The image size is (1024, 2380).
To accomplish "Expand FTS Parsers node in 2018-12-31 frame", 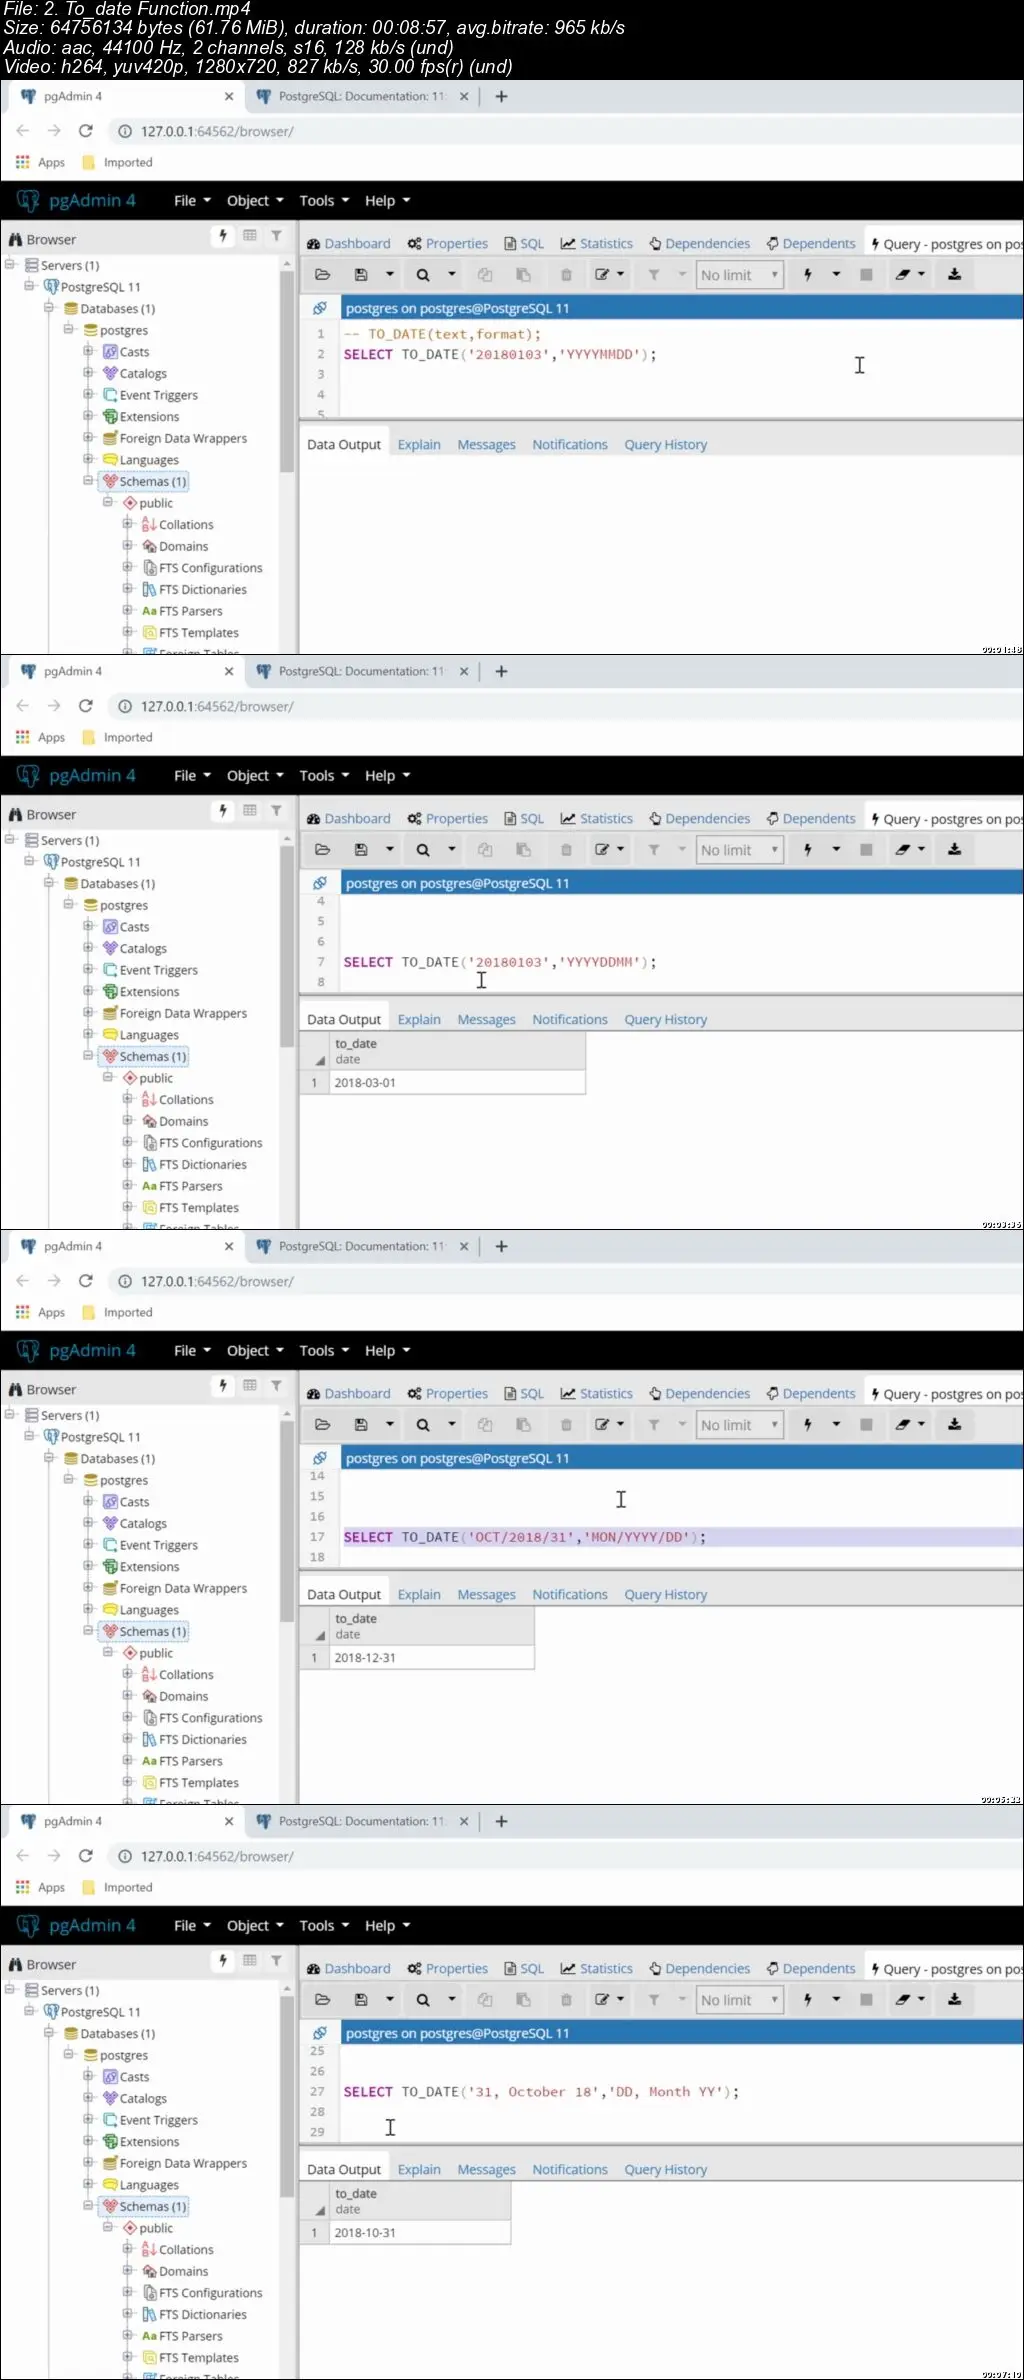I will 127,1760.
